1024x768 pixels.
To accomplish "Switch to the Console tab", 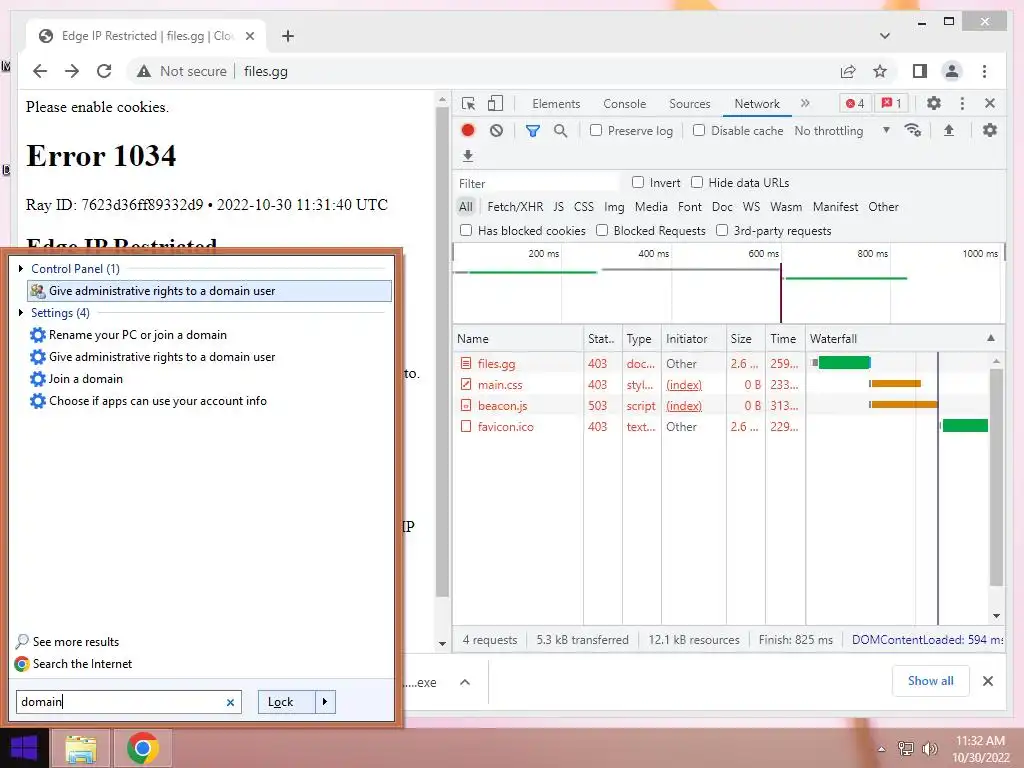I will tap(624, 103).
